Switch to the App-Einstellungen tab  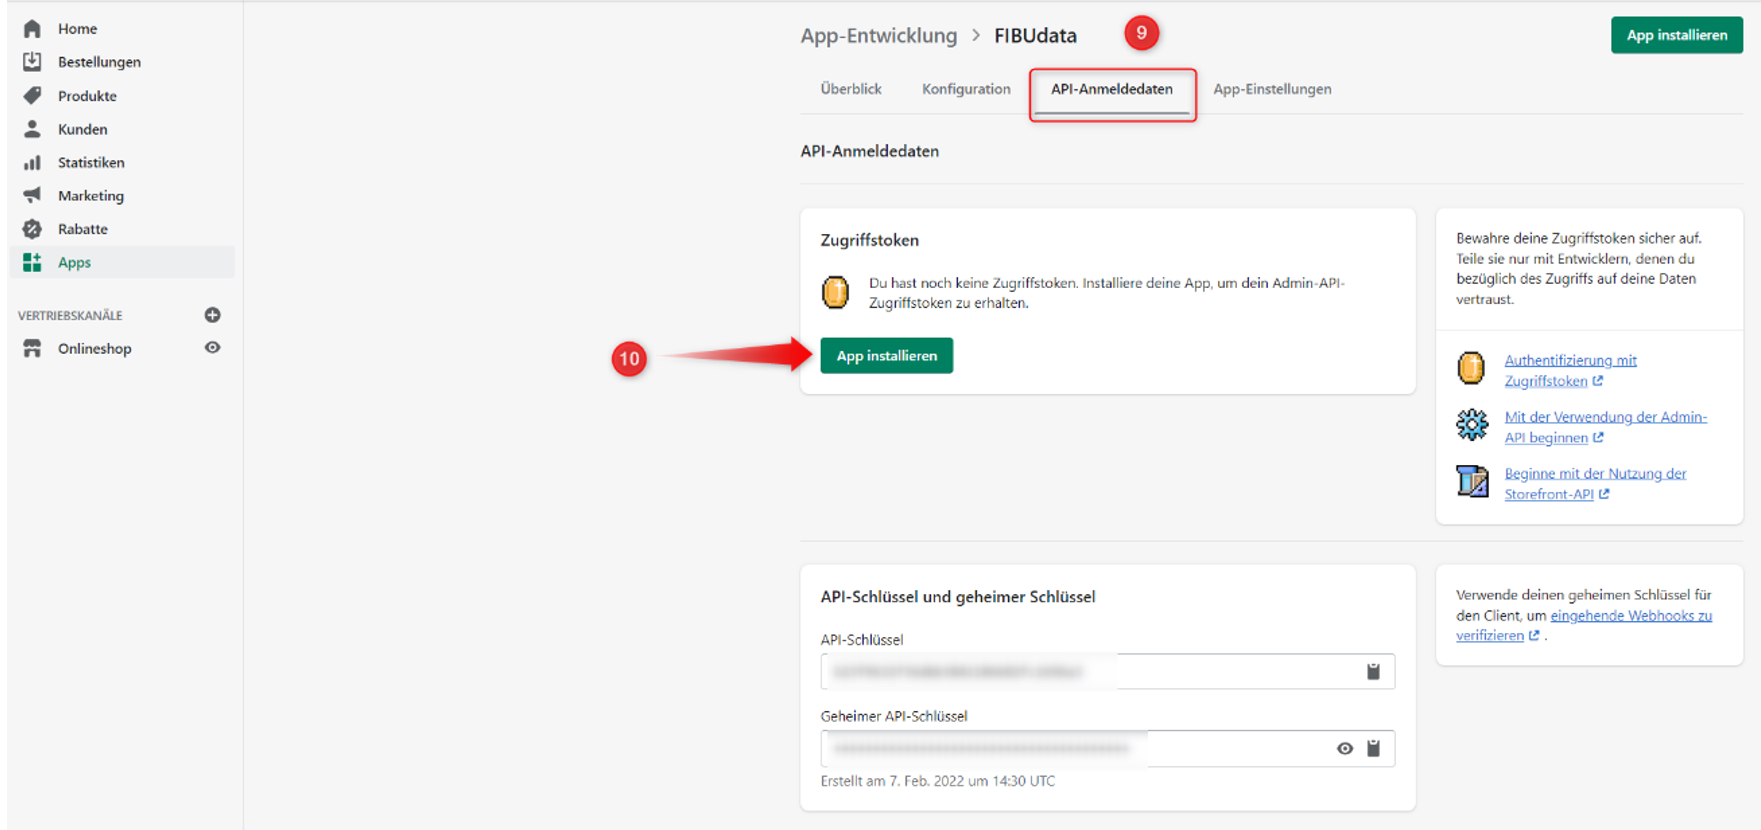[x=1271, y=89]
